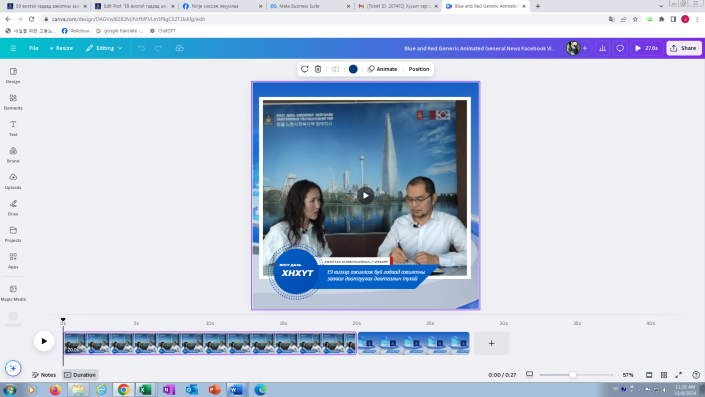Open the Animate options
This screenshot has width=705, height=397.
[382, 69]
